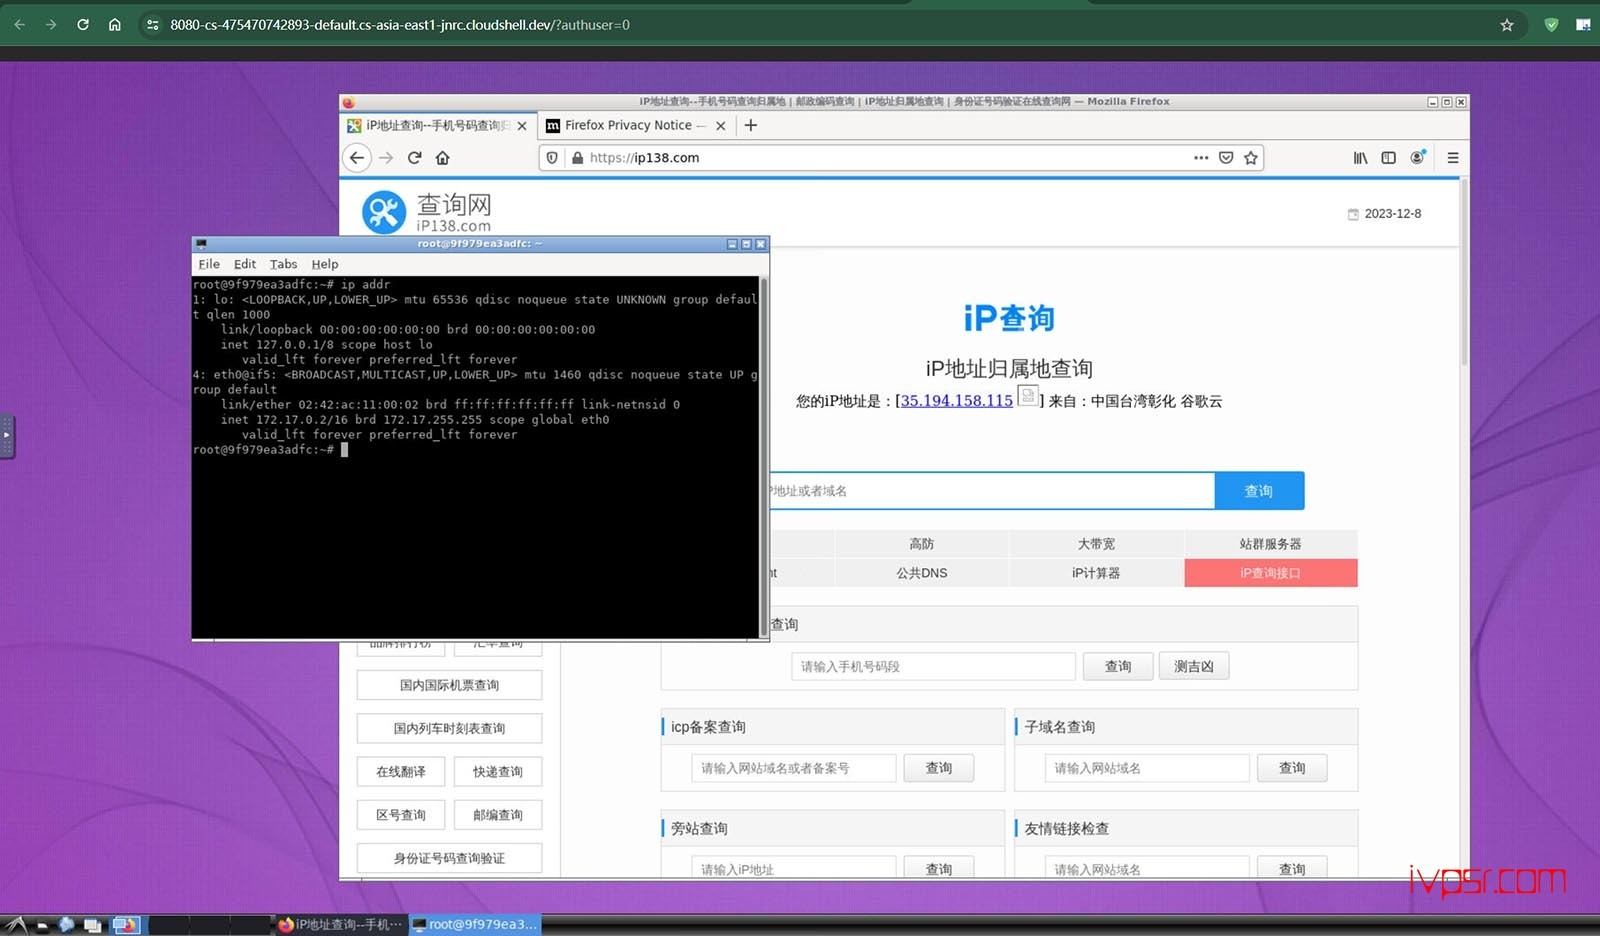Screen dimensions: 1600x936
Task: Click outer browser home icon
Action: click(115, 25)
